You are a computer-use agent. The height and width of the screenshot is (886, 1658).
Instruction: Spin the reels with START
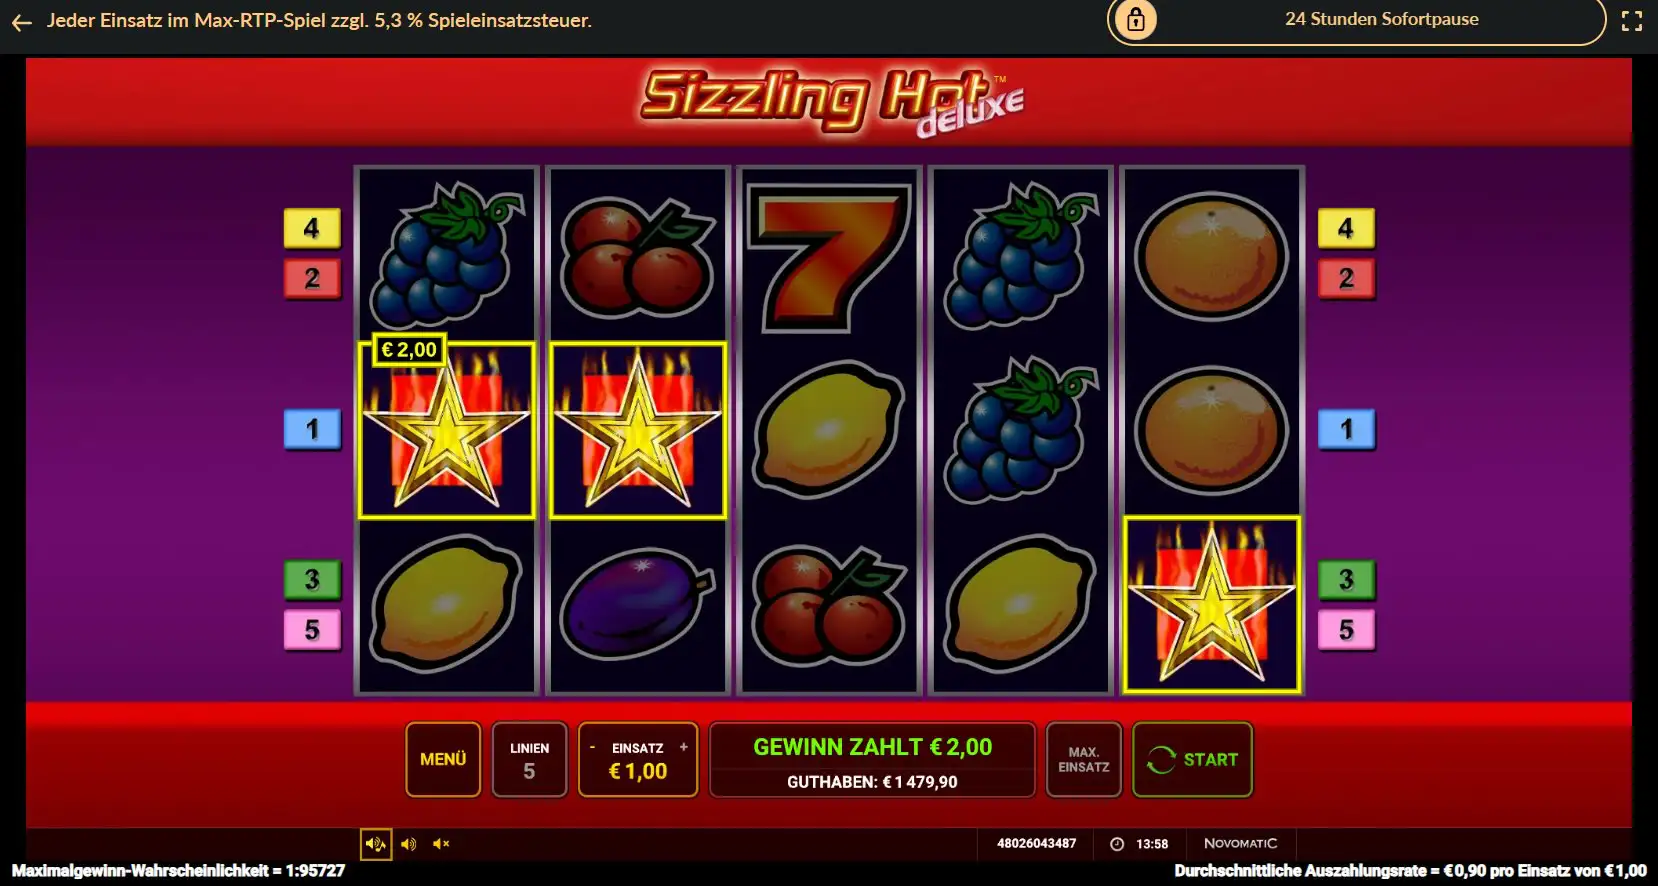coord(1192,759)
